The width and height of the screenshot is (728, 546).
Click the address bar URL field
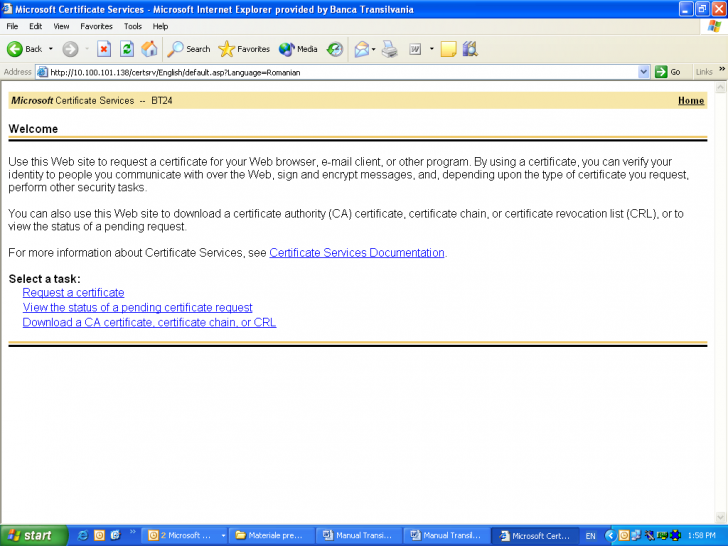pyautogui.click(x=343, y=72)
